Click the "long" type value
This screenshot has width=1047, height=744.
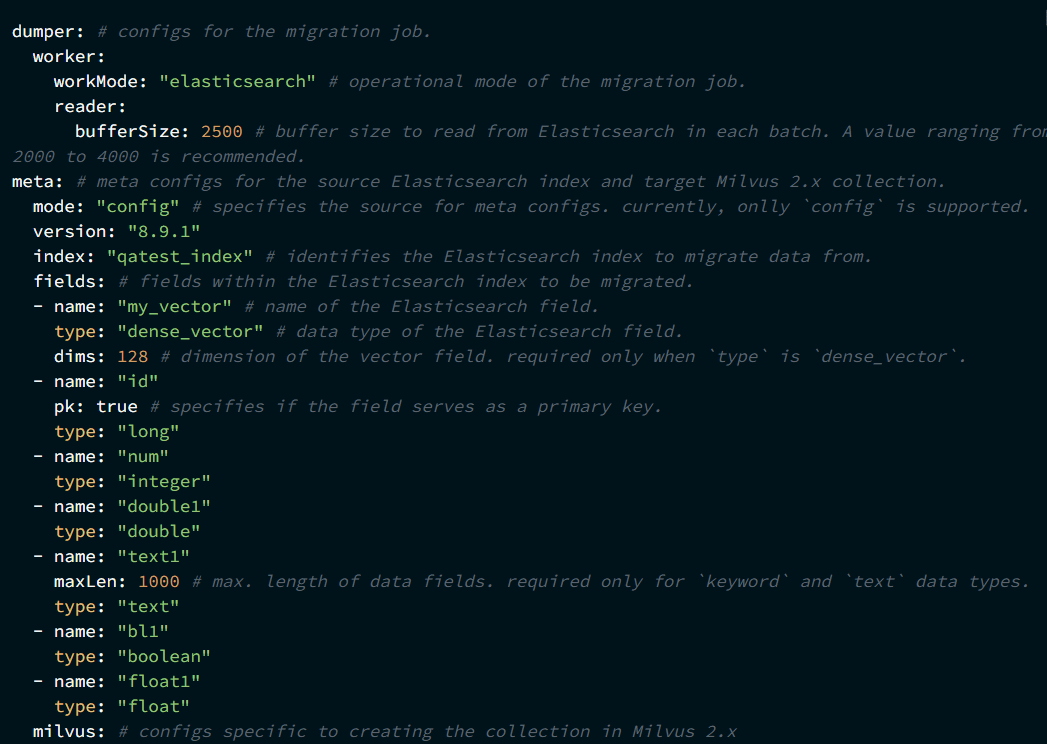pyautogui.click(x=148, y=431)
